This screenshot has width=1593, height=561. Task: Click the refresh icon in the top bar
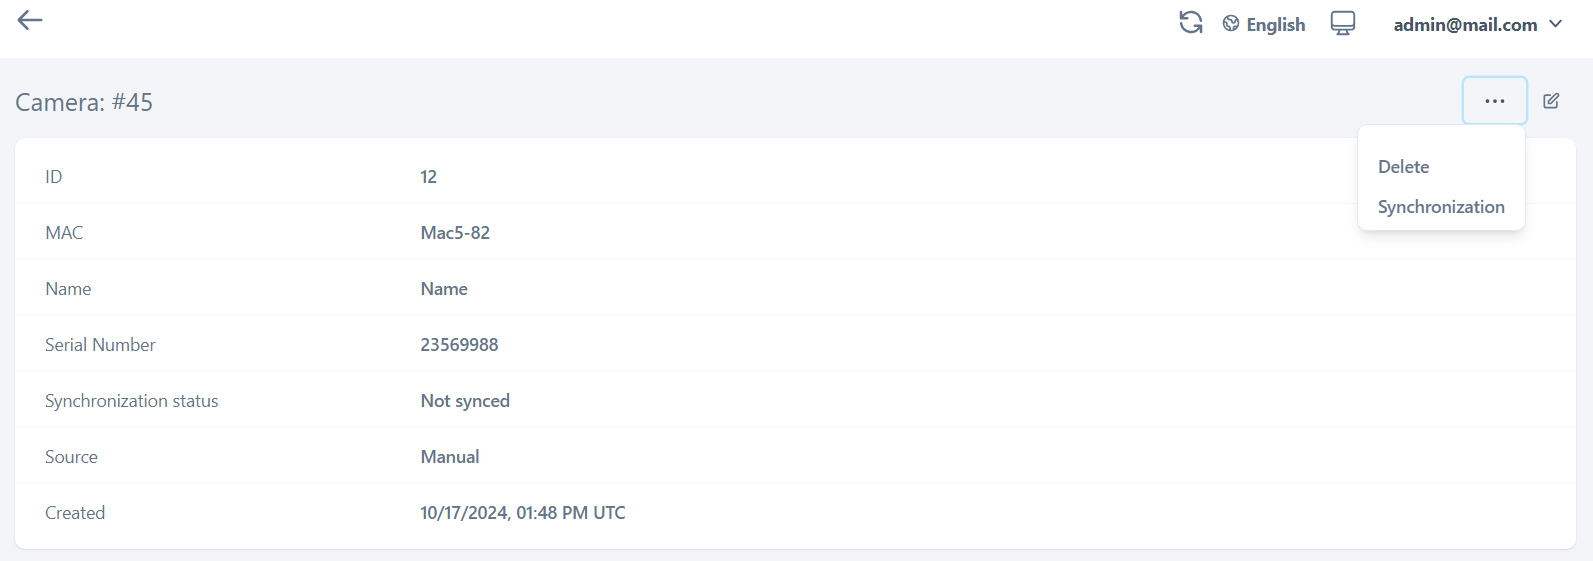(x=1190, y=23)
